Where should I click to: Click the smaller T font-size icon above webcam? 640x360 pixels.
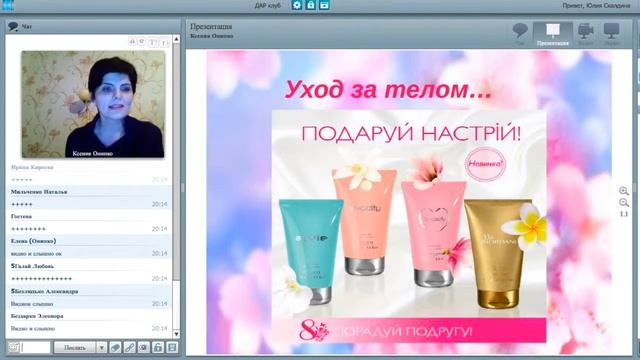164,42
